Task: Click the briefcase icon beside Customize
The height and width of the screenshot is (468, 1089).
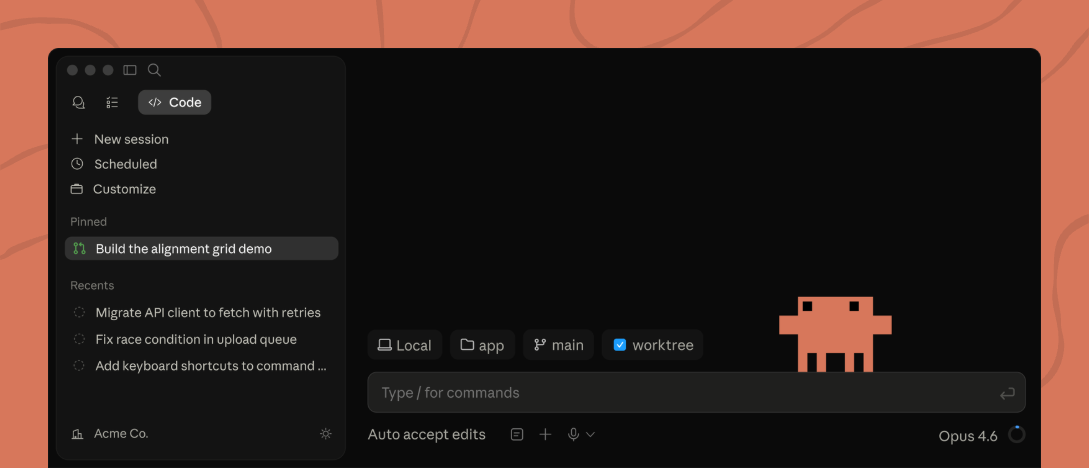Action: coord(77,190)
